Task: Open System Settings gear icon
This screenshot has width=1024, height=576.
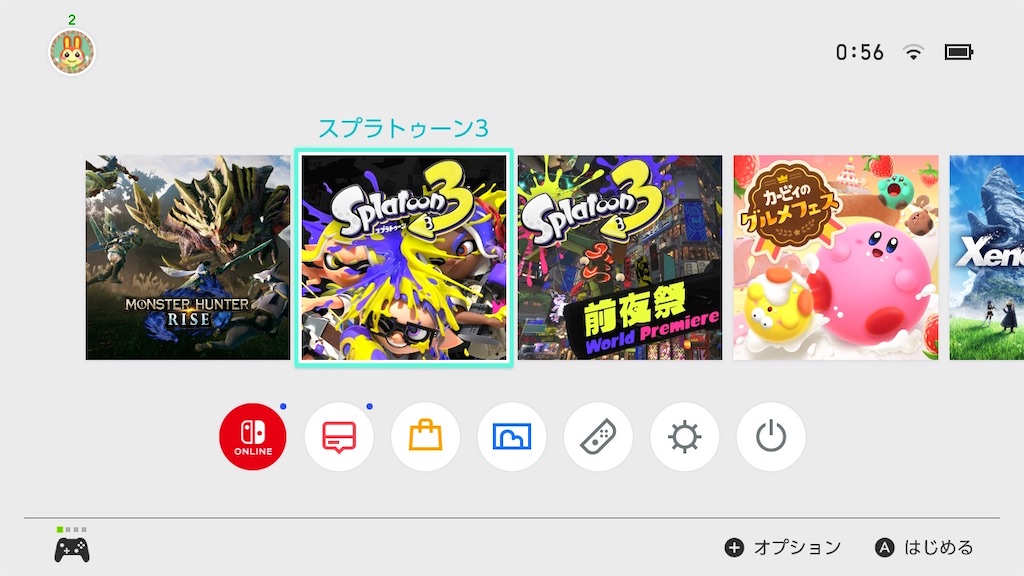Action: 684,436
